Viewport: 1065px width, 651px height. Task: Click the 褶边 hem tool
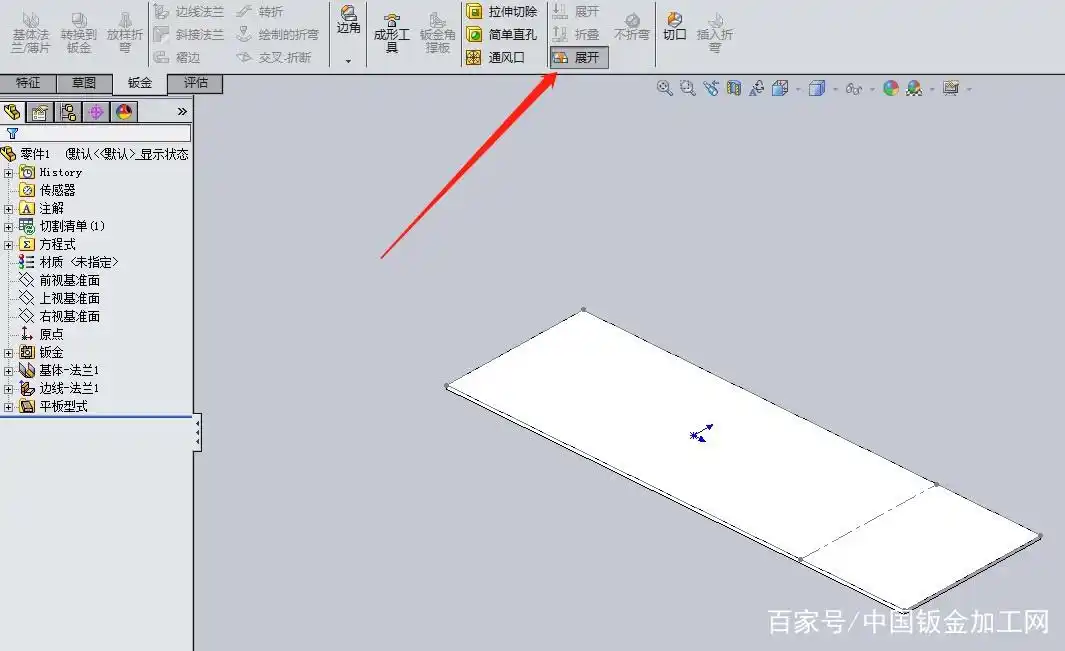point(177,57)
